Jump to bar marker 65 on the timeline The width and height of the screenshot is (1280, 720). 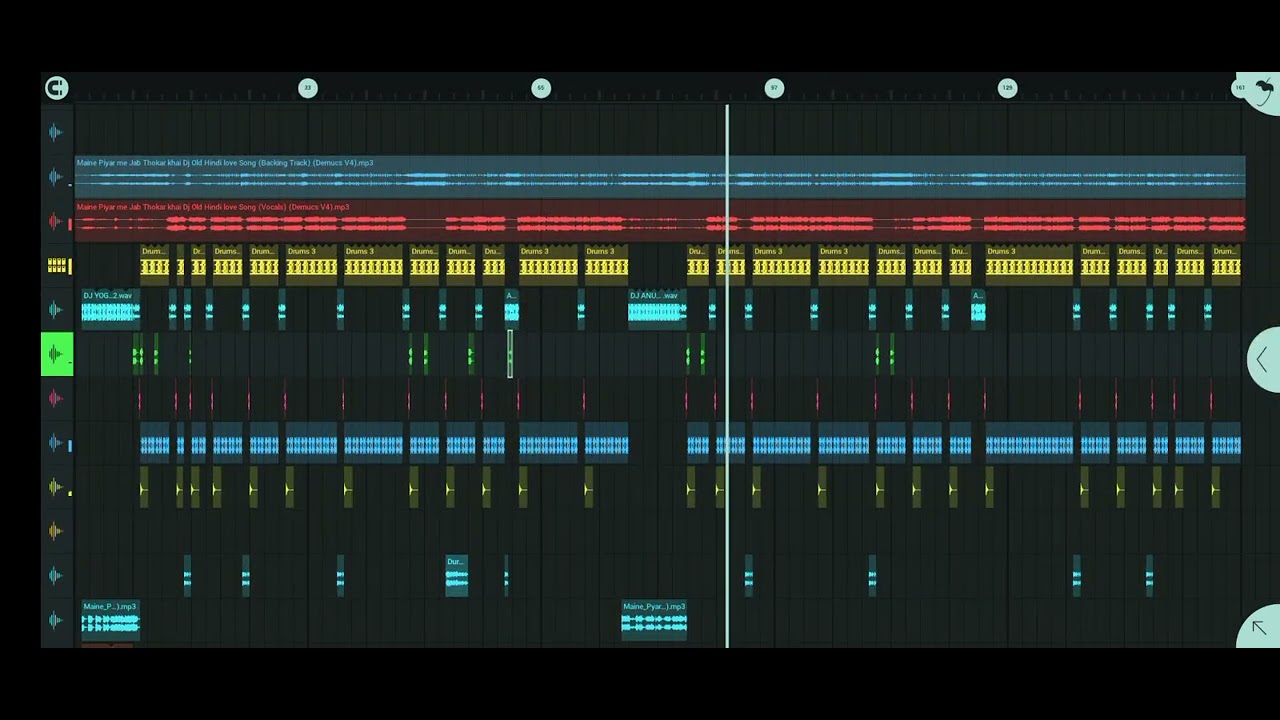(541, 88)
